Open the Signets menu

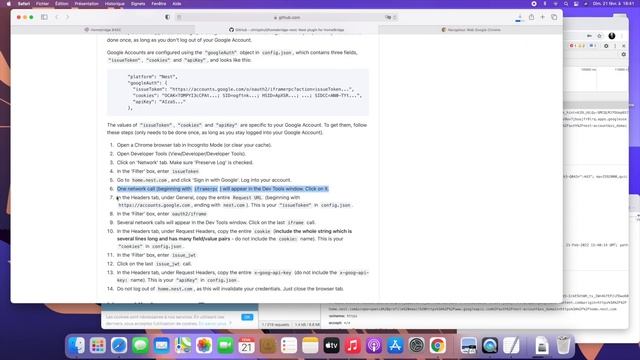(138, 4)
